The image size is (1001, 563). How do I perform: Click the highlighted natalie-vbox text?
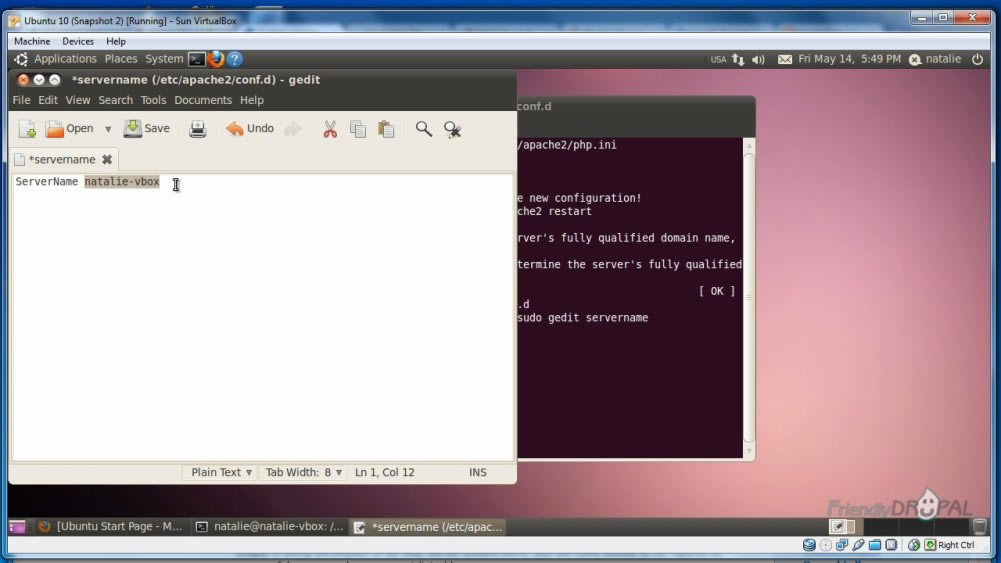coord(122,182)
